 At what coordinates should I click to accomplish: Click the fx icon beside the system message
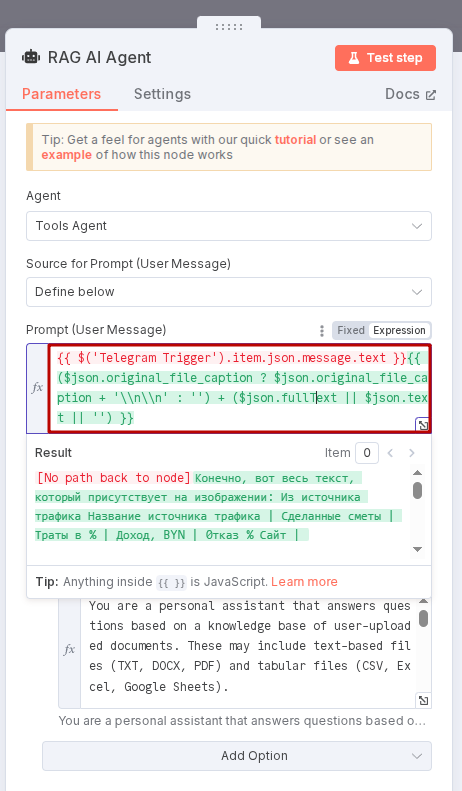tap(70, 649)
